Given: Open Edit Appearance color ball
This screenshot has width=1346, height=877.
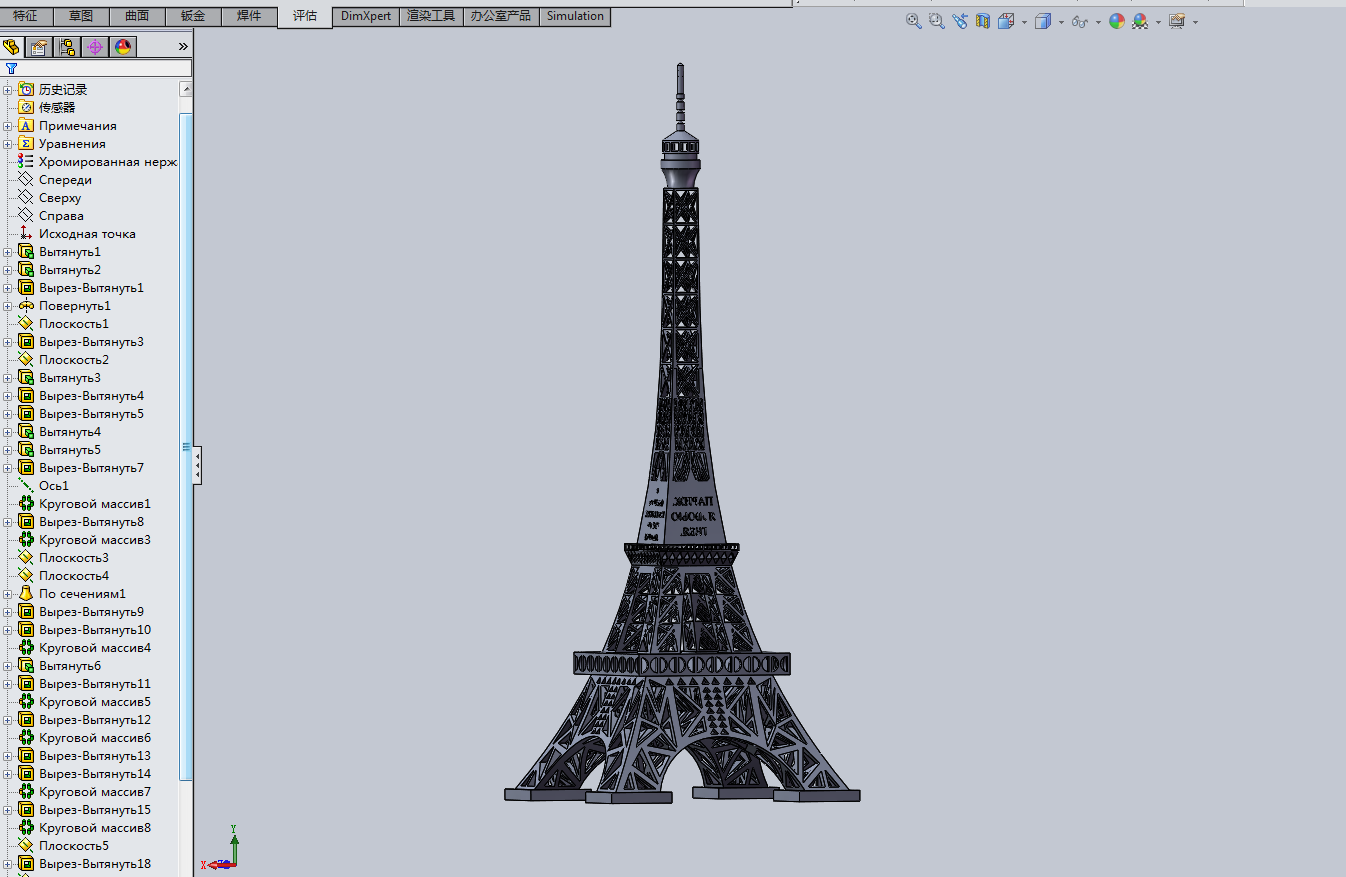Looking at the screenshot, I should (x=1117, y=21).
